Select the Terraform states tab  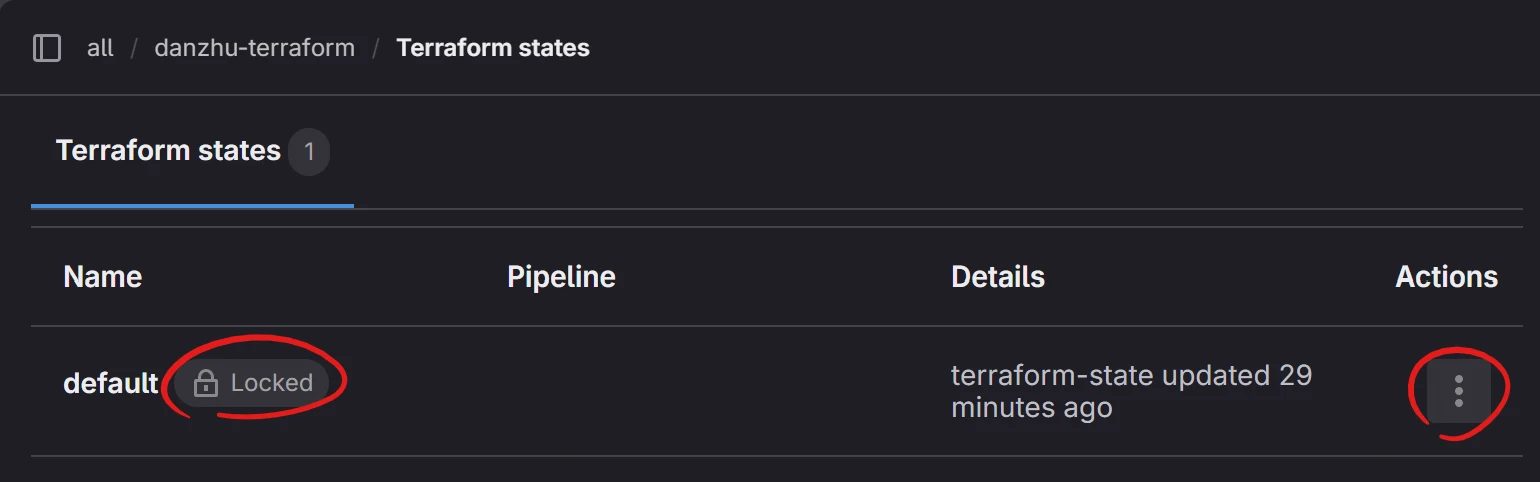pos(168,151)
